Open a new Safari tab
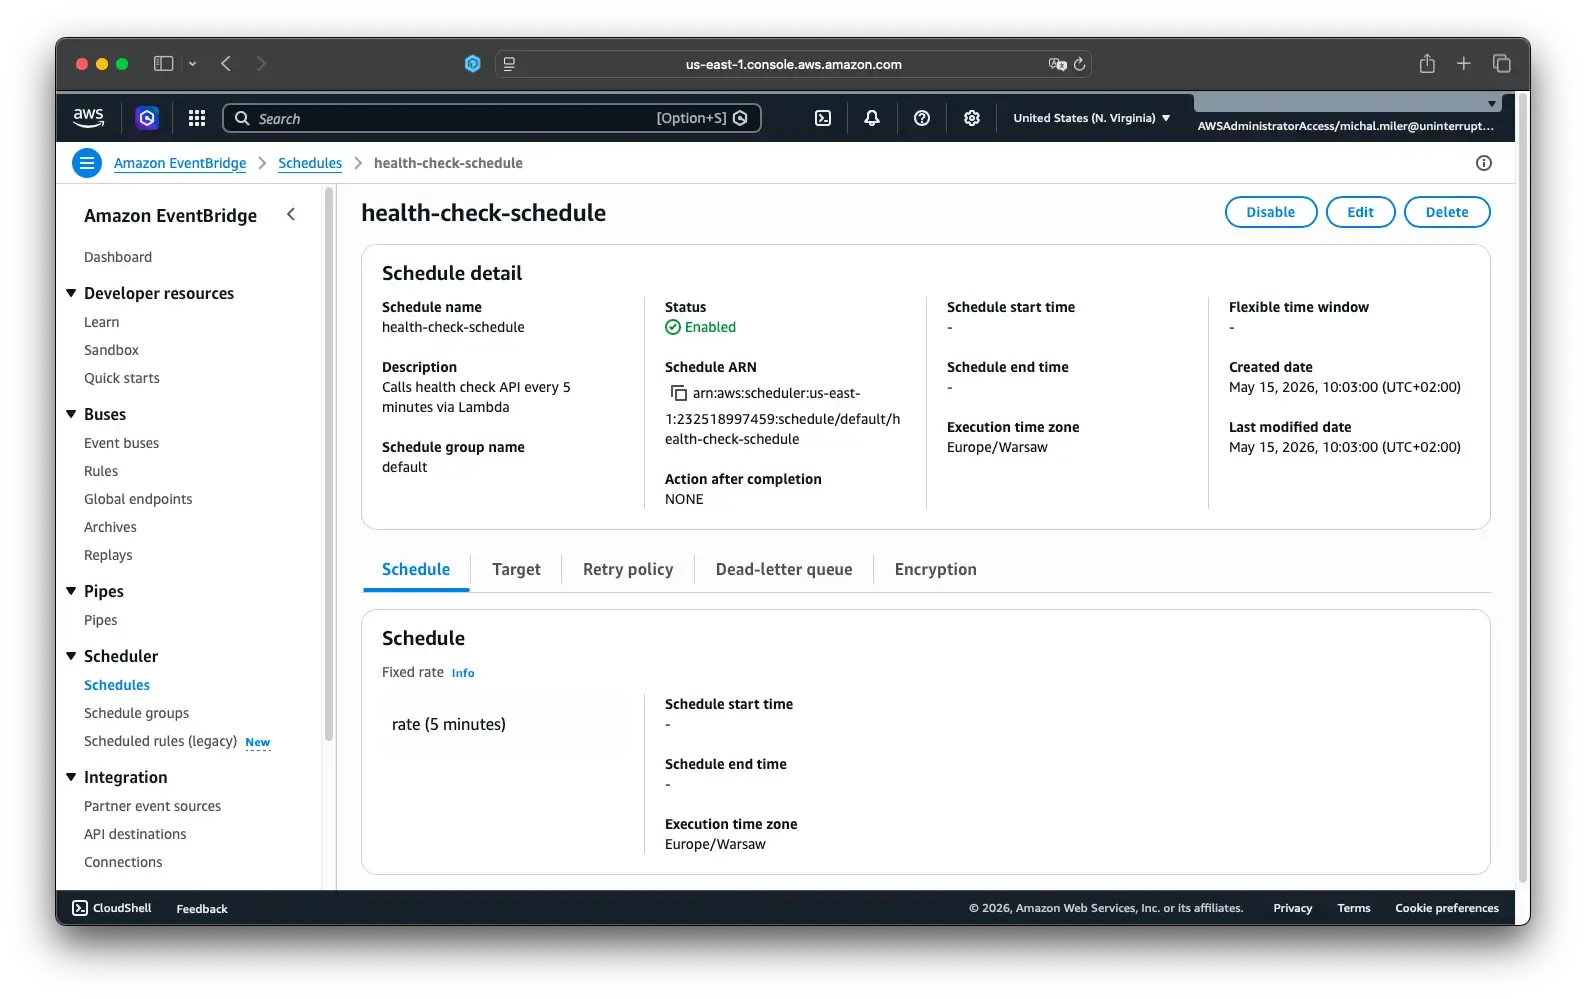The width and height of the screenshot is (1586, 999). click(1464, 63)
